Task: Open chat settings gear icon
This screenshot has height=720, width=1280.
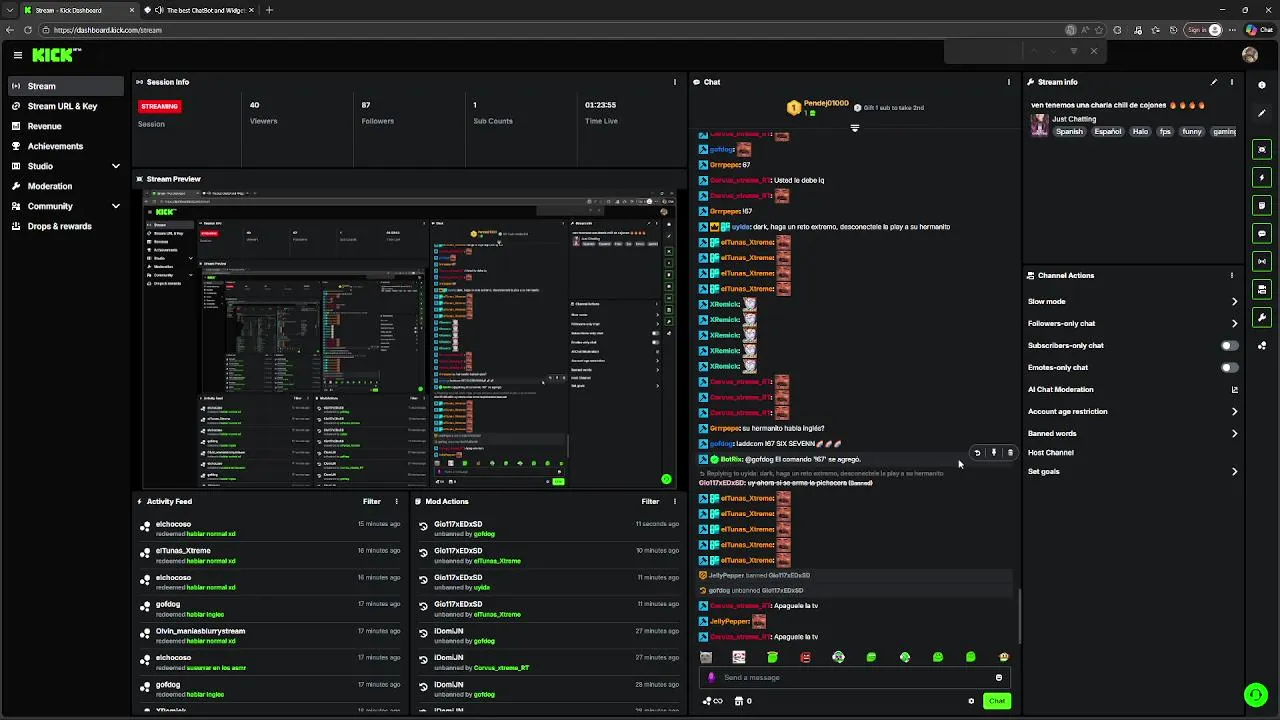Action: point(971,701)
